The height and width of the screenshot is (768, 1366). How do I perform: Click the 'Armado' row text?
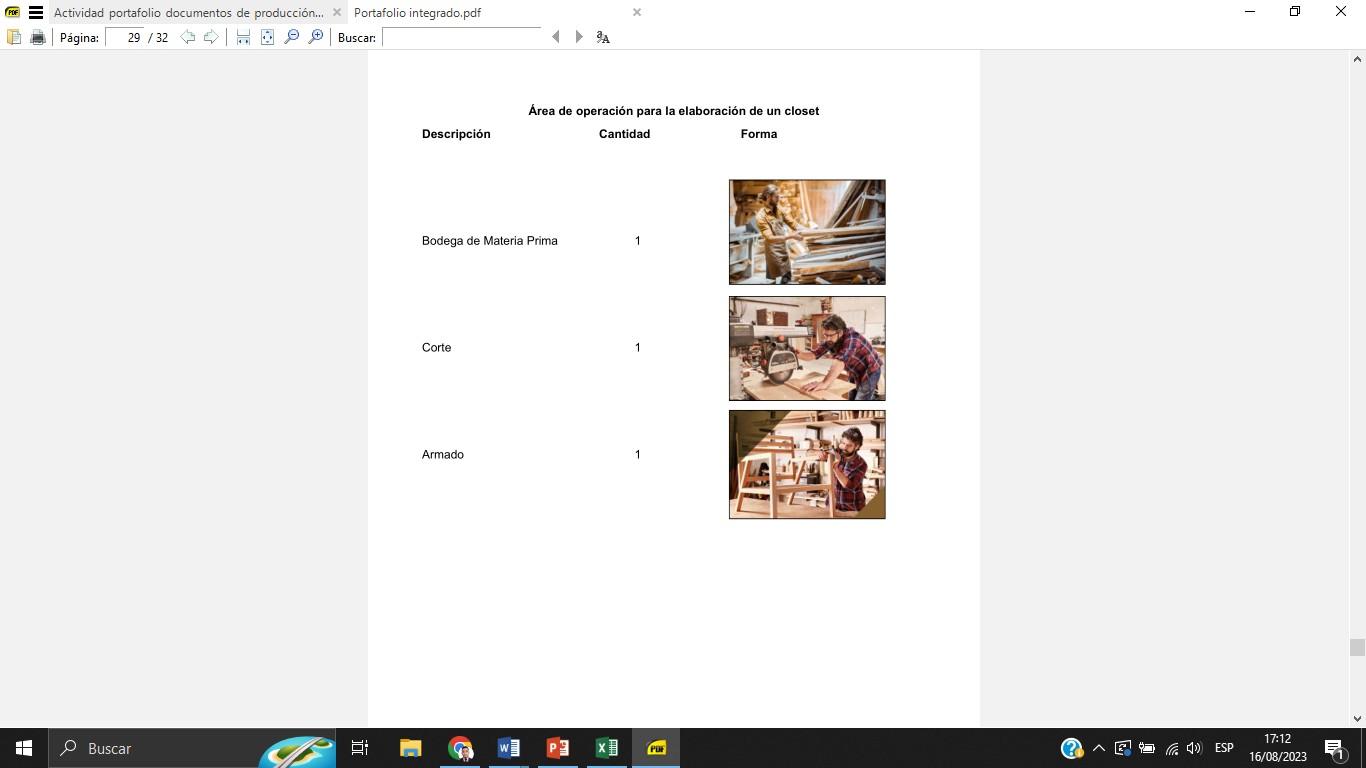pyautogui.click(x=443, y=455)
